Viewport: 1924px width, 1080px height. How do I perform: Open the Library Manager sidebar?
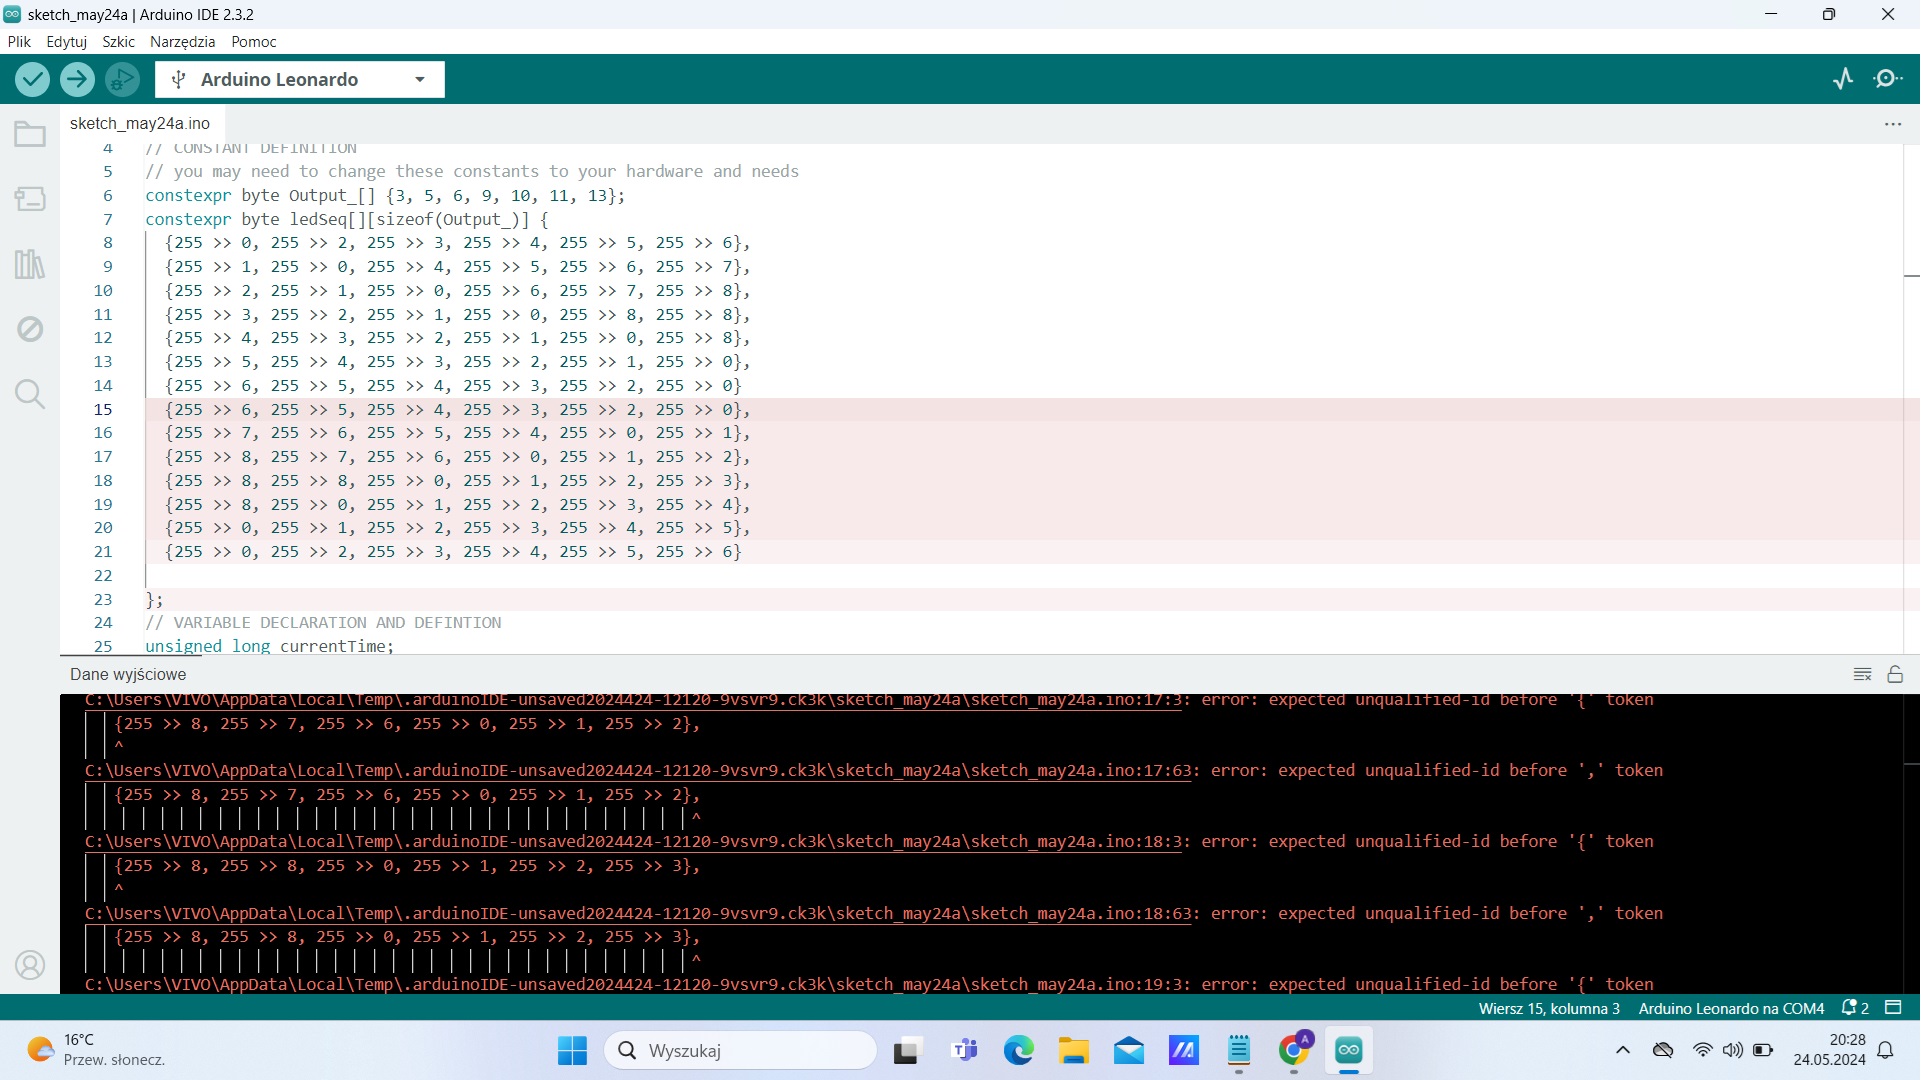pyautogui.click(x=30, y=265)
